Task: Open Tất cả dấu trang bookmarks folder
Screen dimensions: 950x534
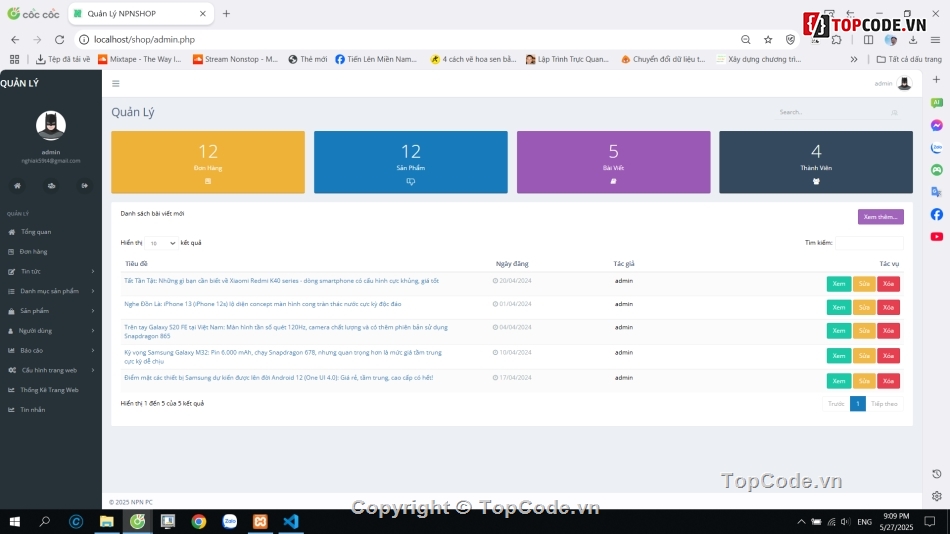Action: tap(909, 59)
